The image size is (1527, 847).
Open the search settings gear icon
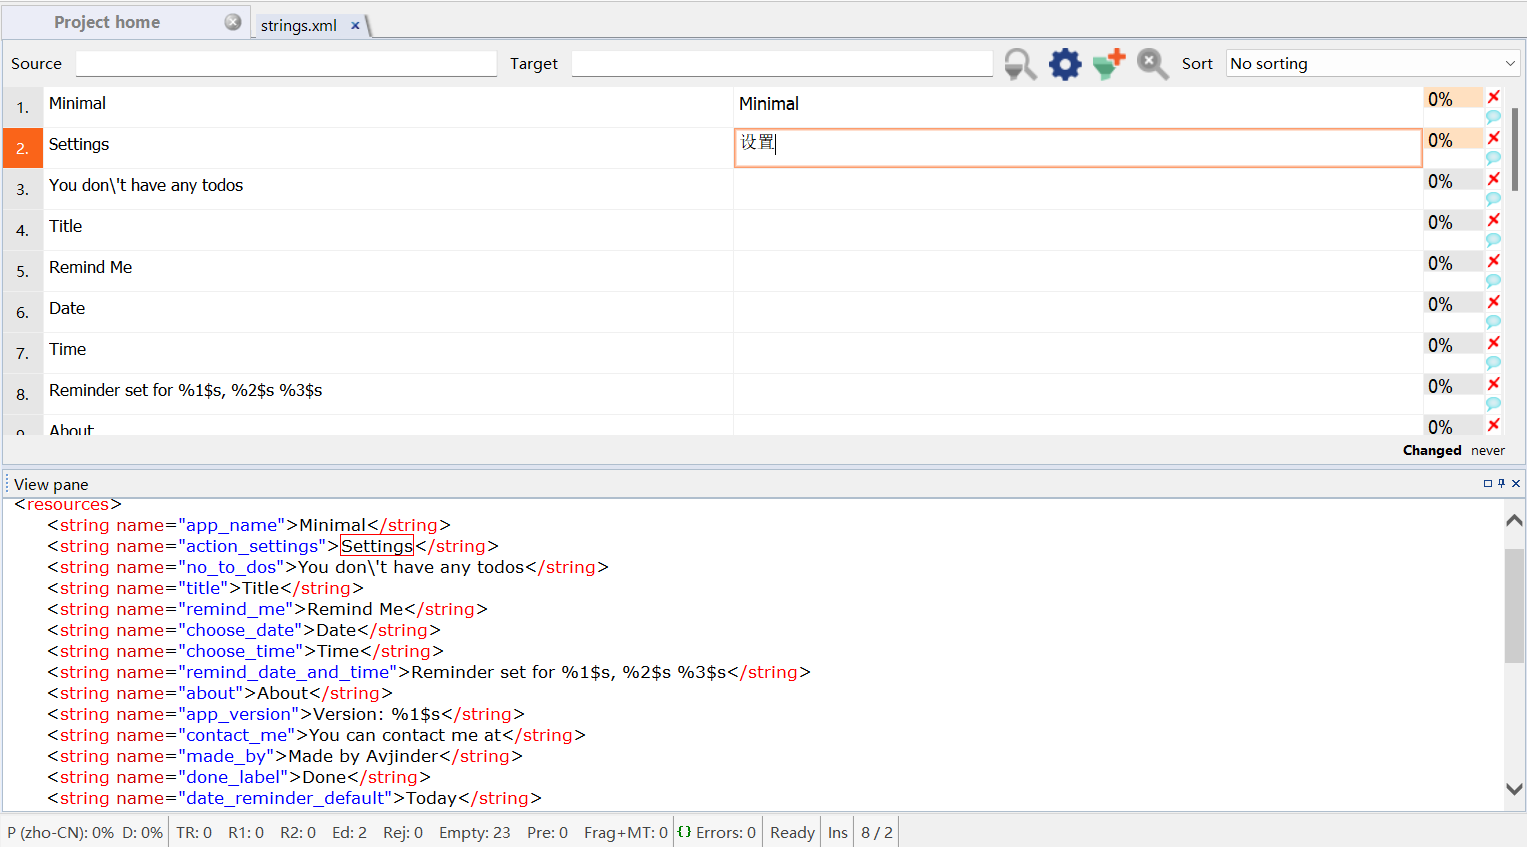[x=1064, y=63]
